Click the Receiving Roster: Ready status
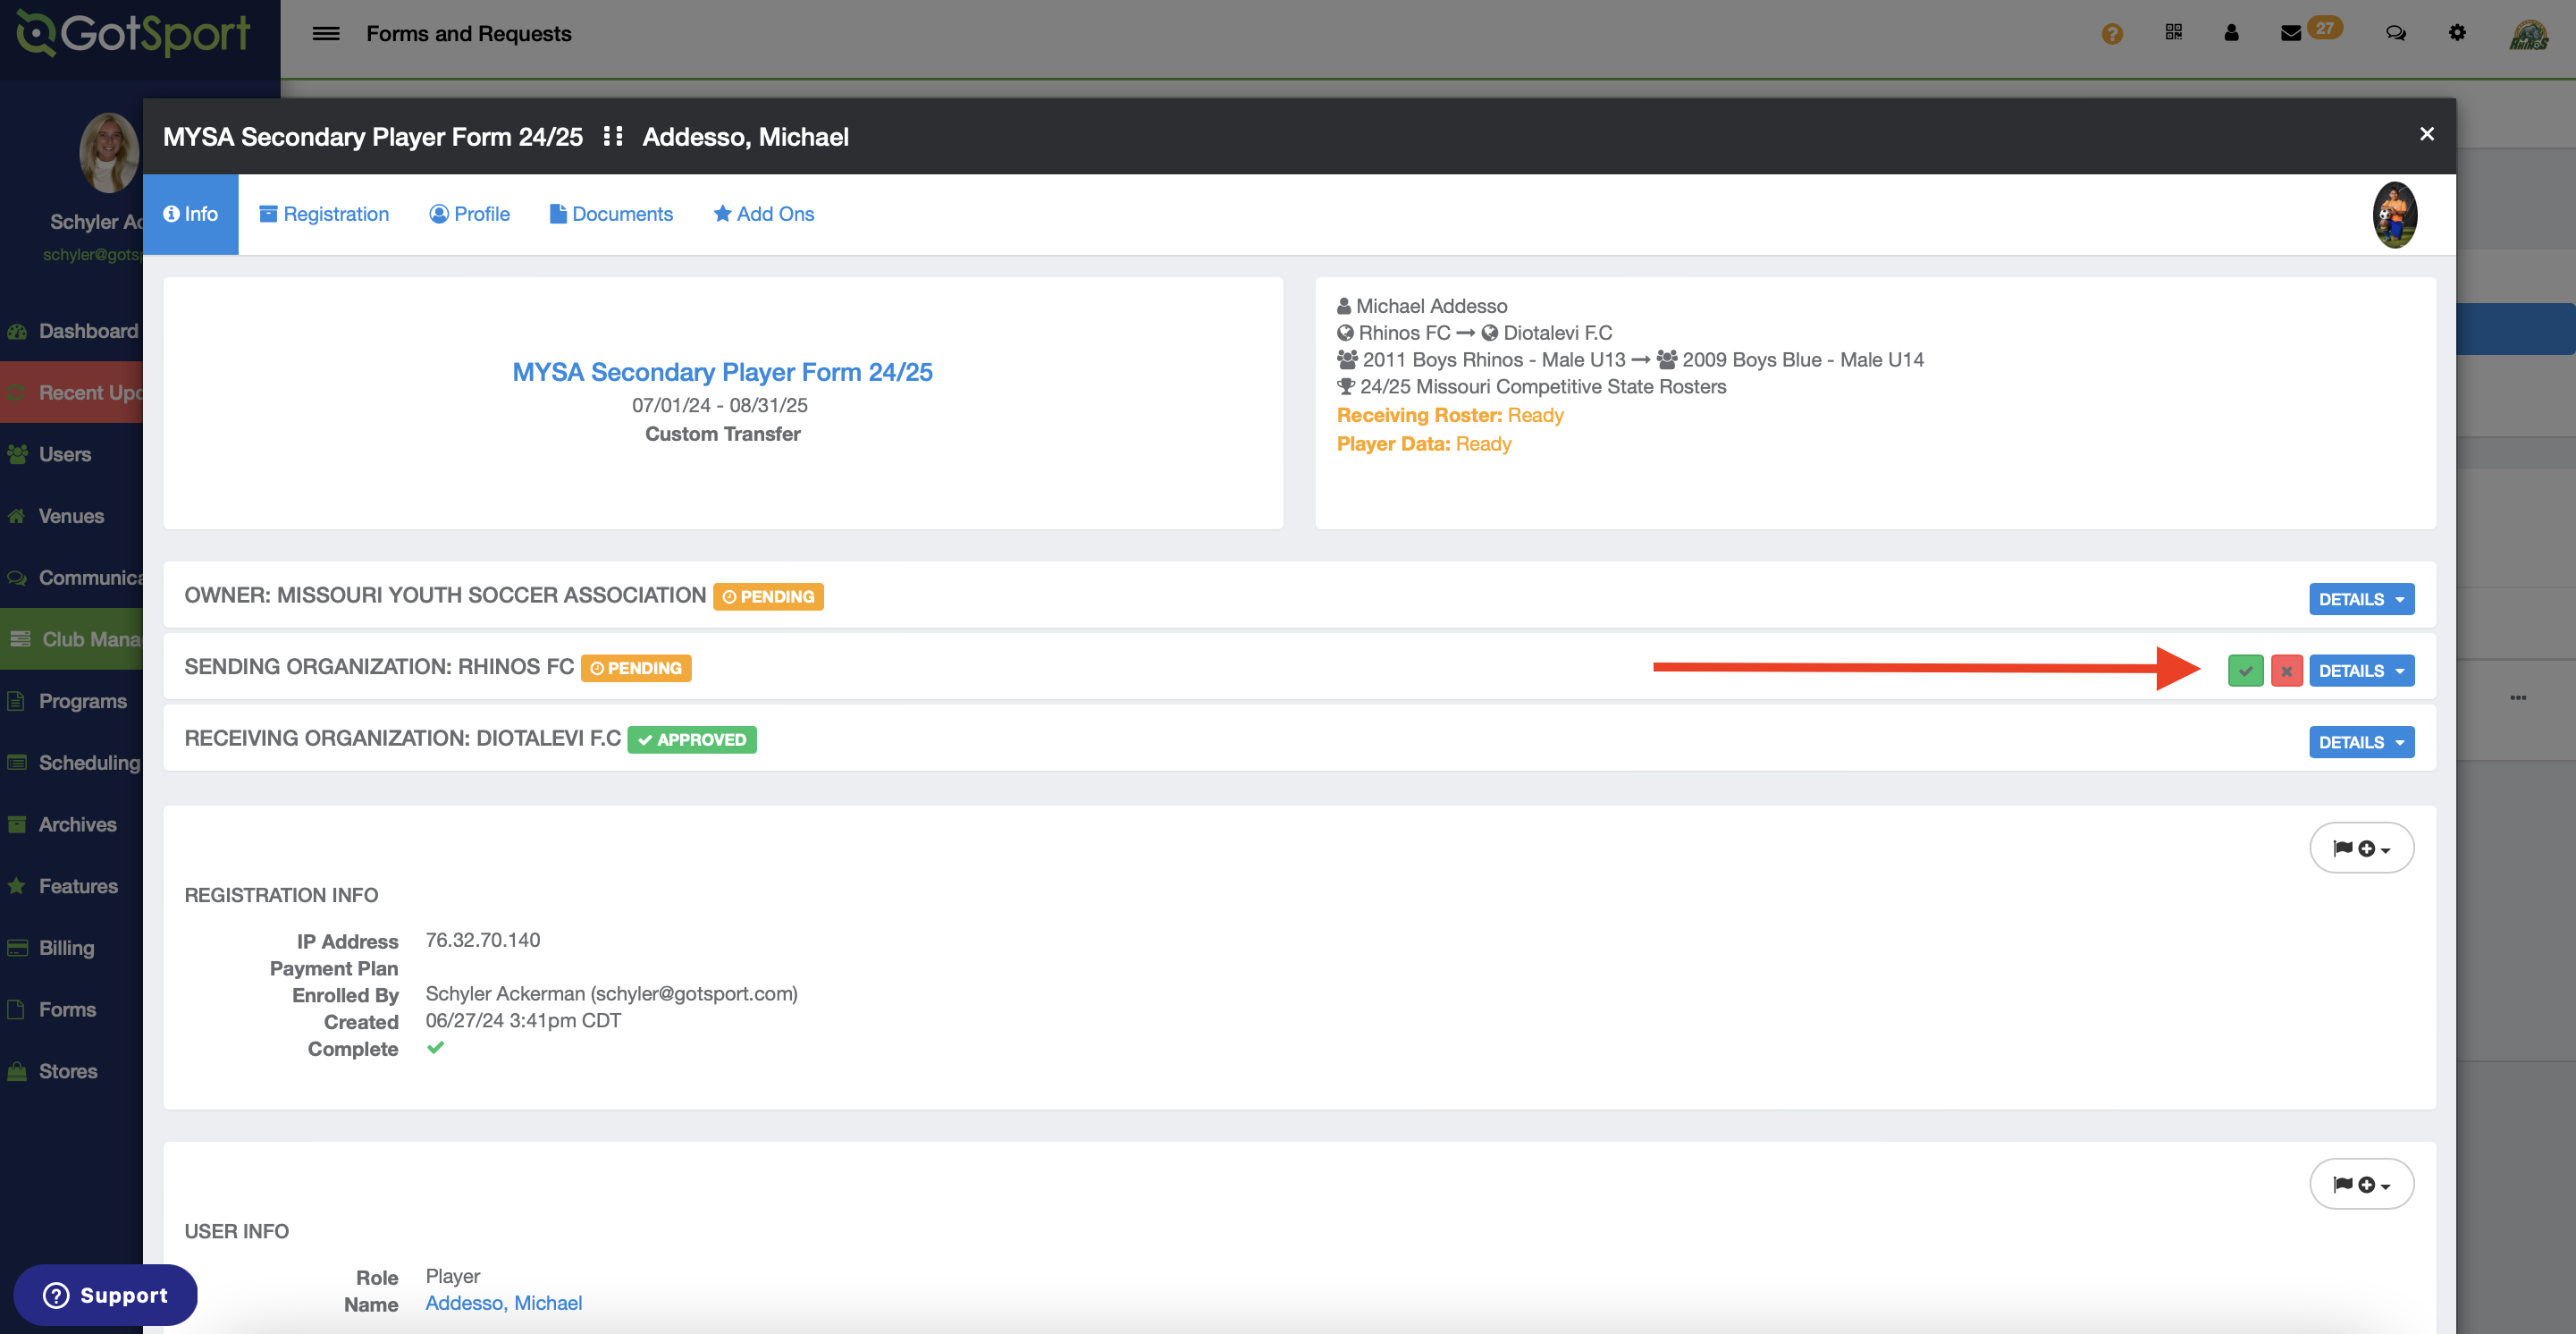 (1450, 415)
